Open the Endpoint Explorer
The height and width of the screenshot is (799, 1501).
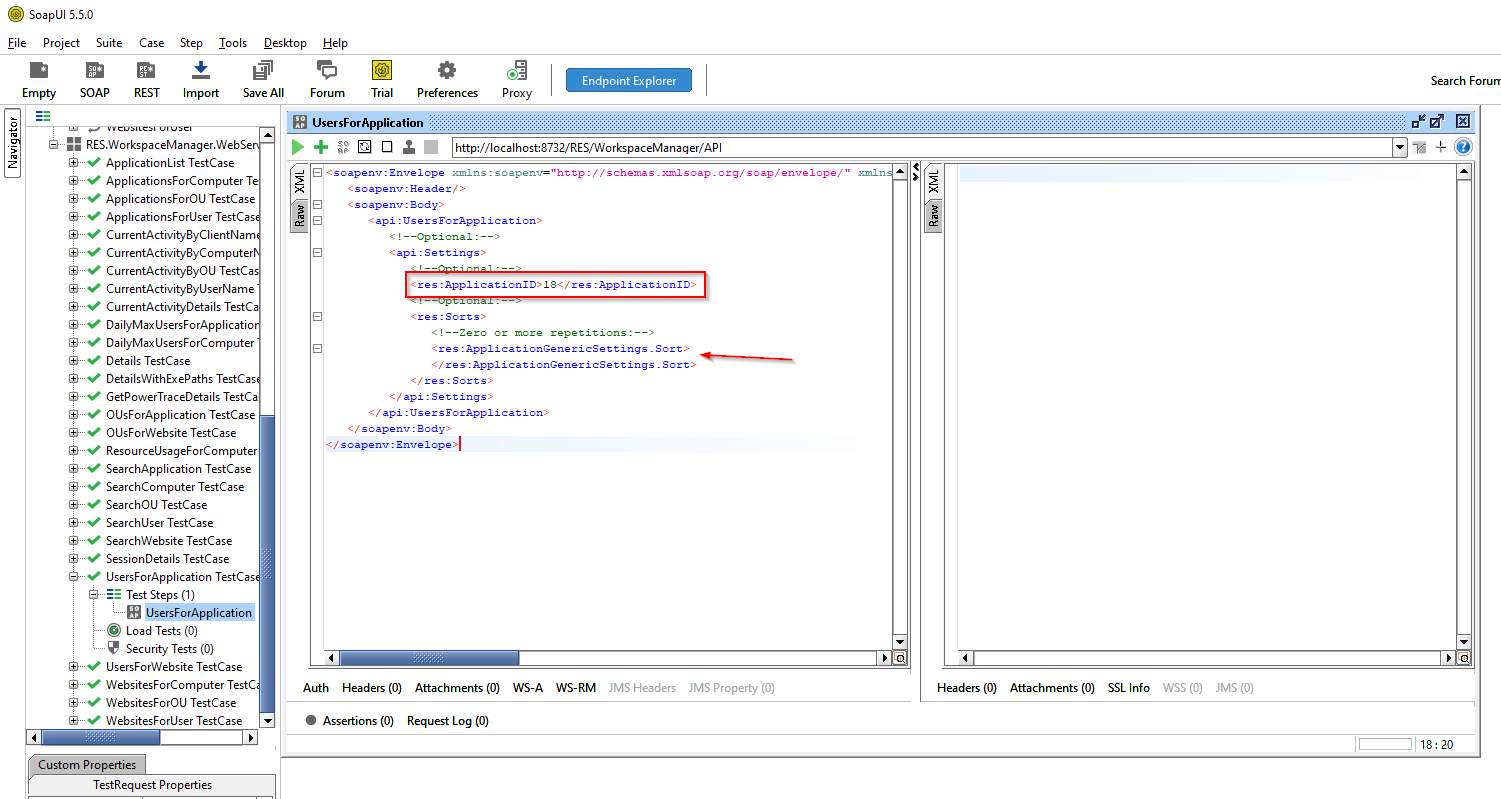pyautogui.click(x=628, y=79)
